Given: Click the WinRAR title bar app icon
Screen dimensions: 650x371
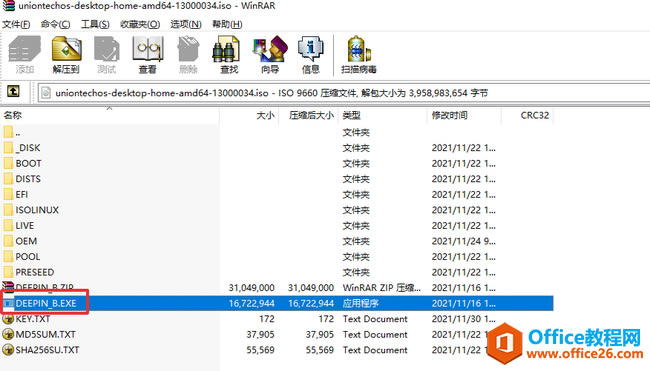Looking at the screenshot, I should pos(8,5).
